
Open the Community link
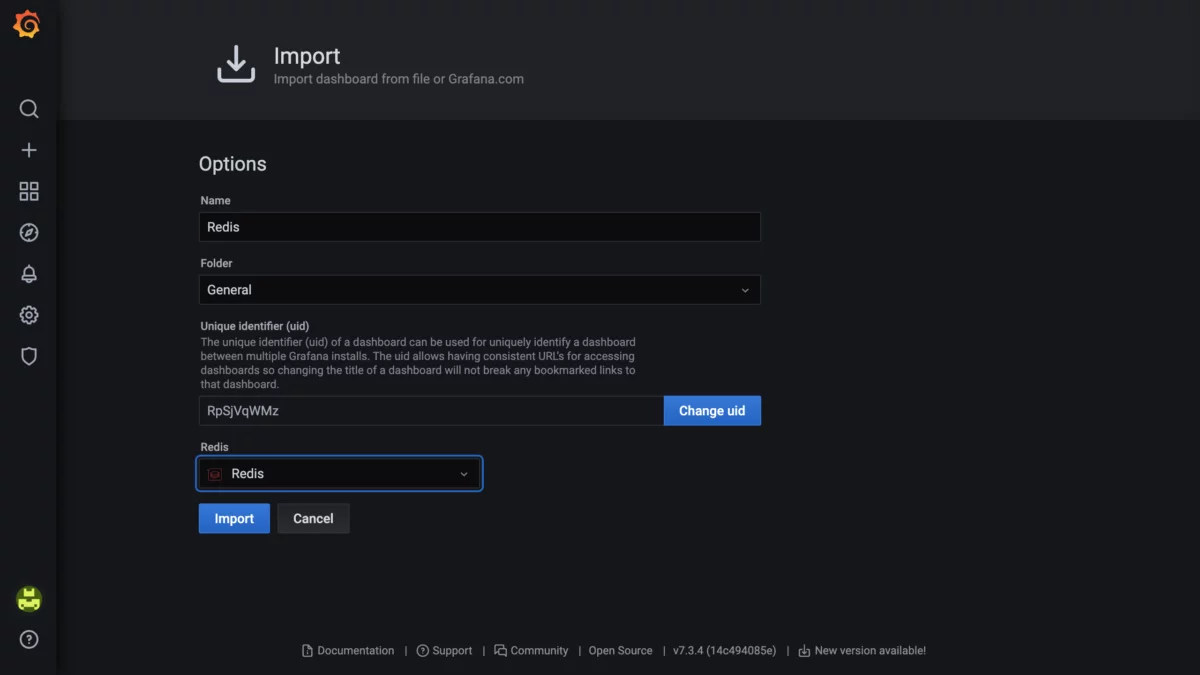click(539, 651)
